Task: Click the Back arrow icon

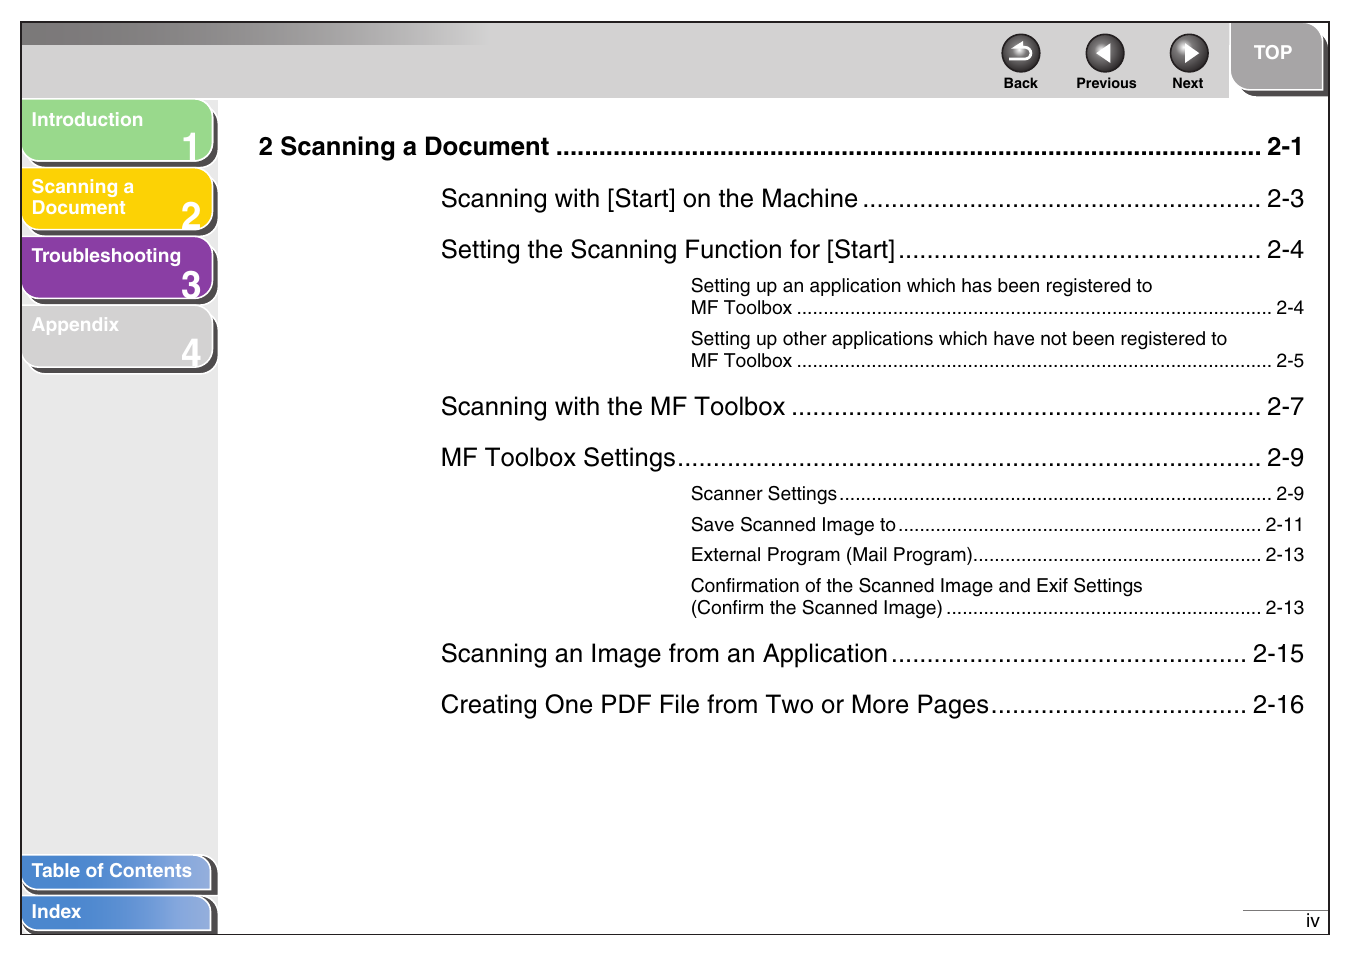Action: (1020, 53)
